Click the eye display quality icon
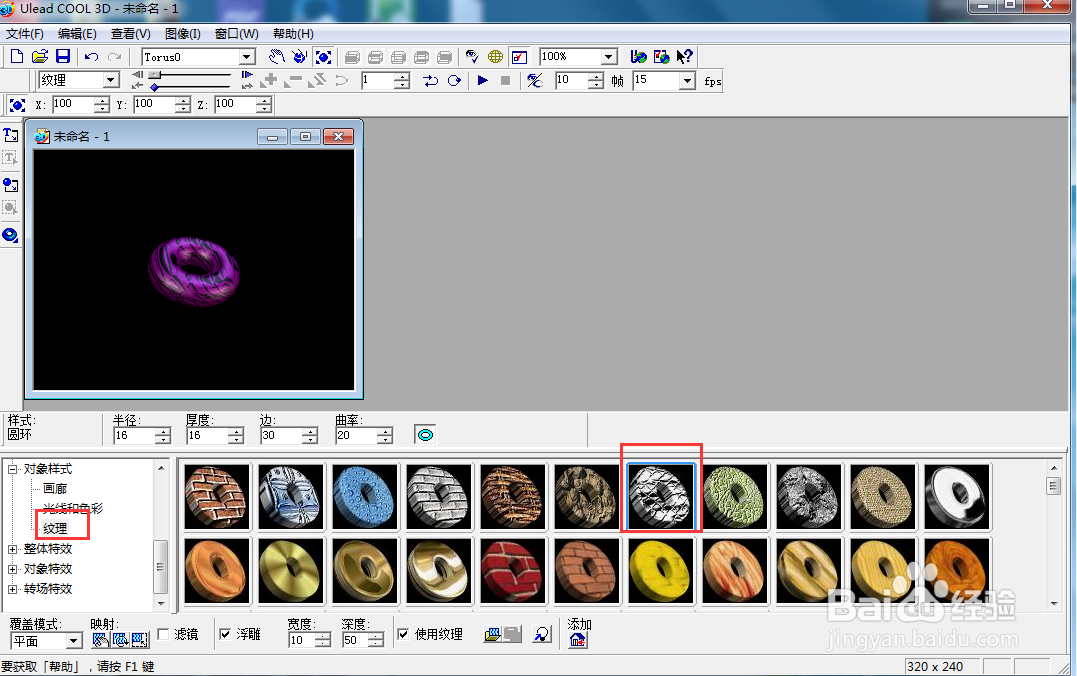Screen dimensions: 1077x676 click(472, 57)
